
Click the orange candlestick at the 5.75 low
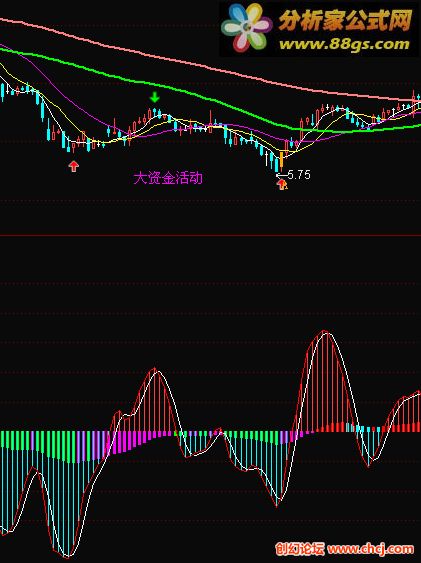click(281, 160)
